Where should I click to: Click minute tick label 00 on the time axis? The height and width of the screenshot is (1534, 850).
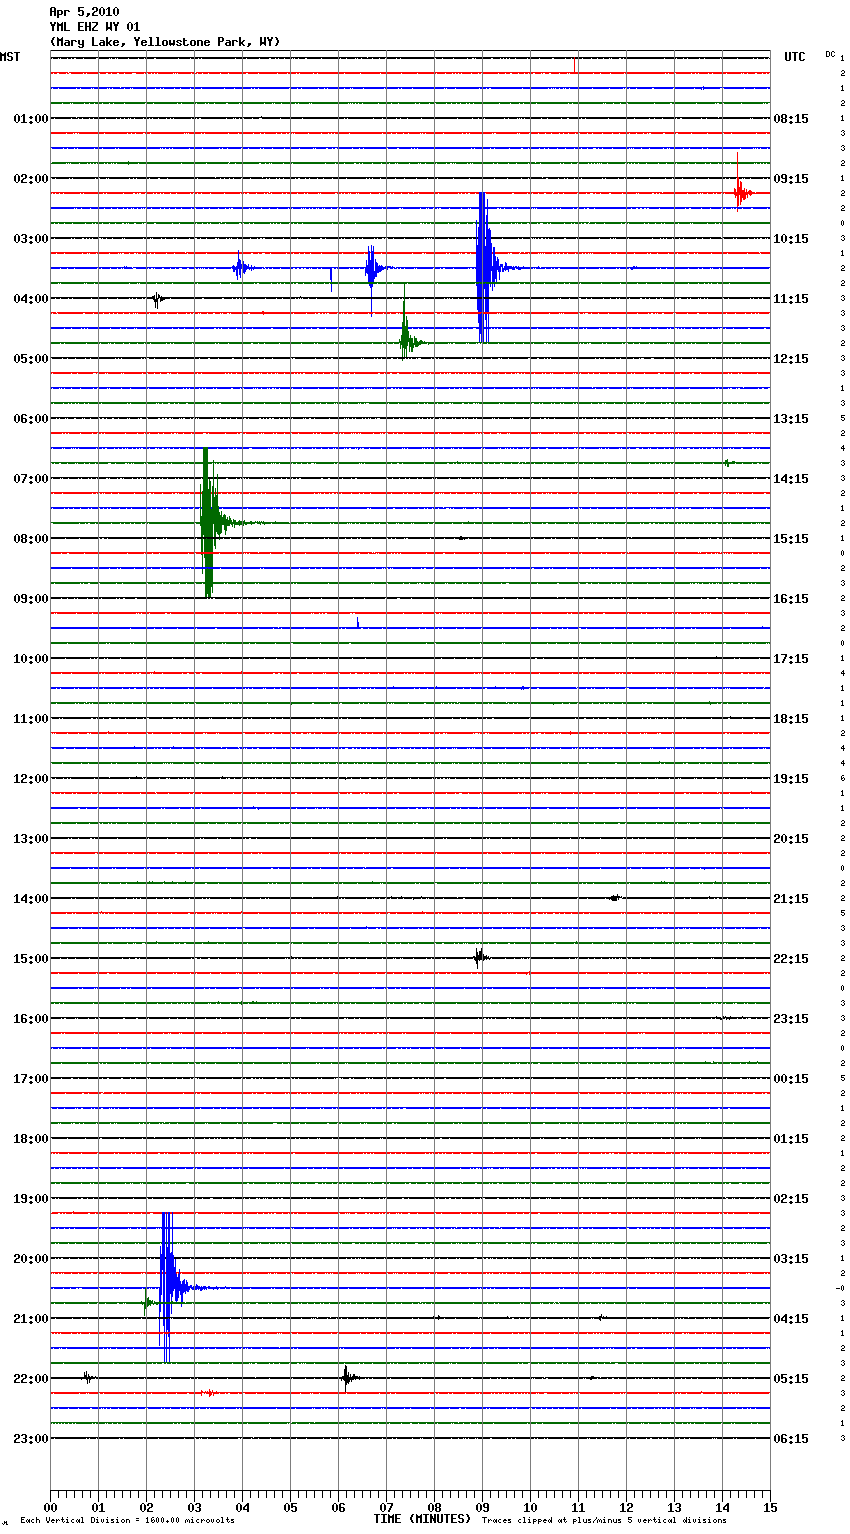click(x=50, y=1508)
